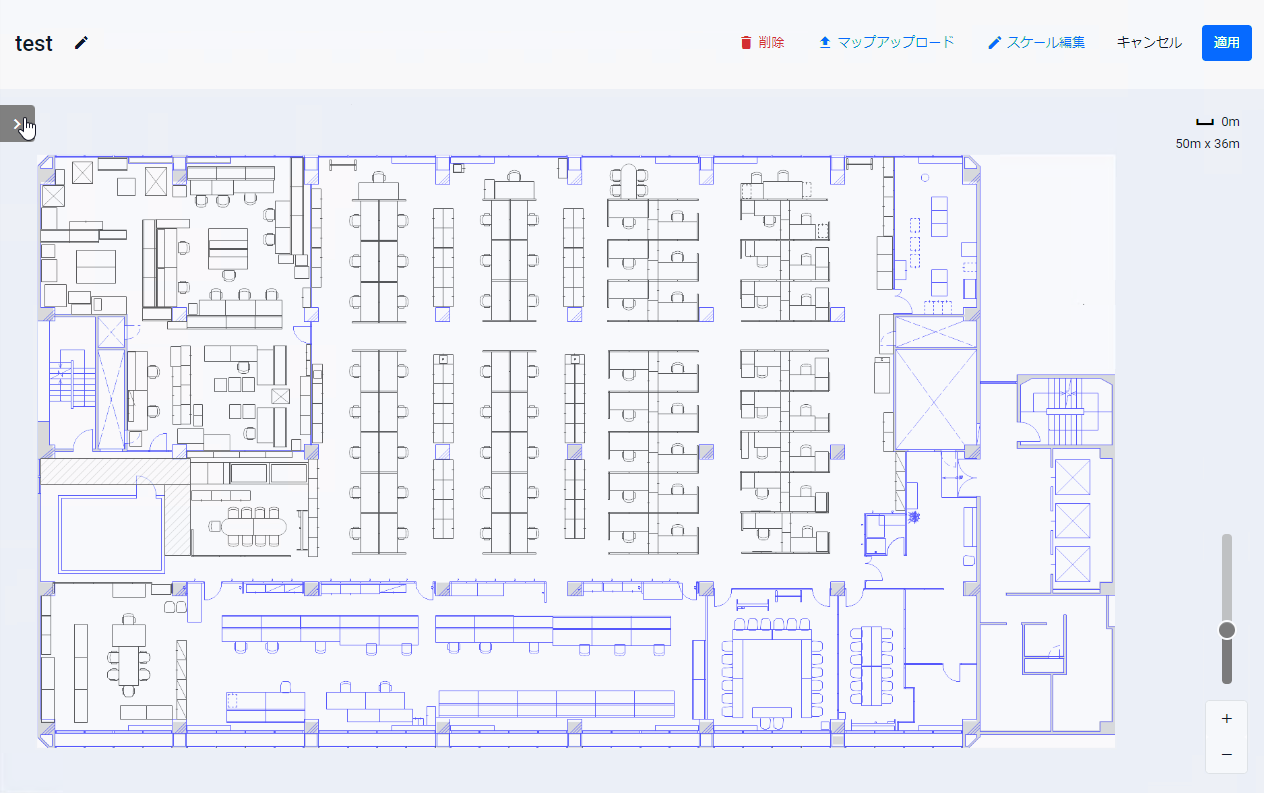Open マップアップロード from the header

tap(895, 43)
